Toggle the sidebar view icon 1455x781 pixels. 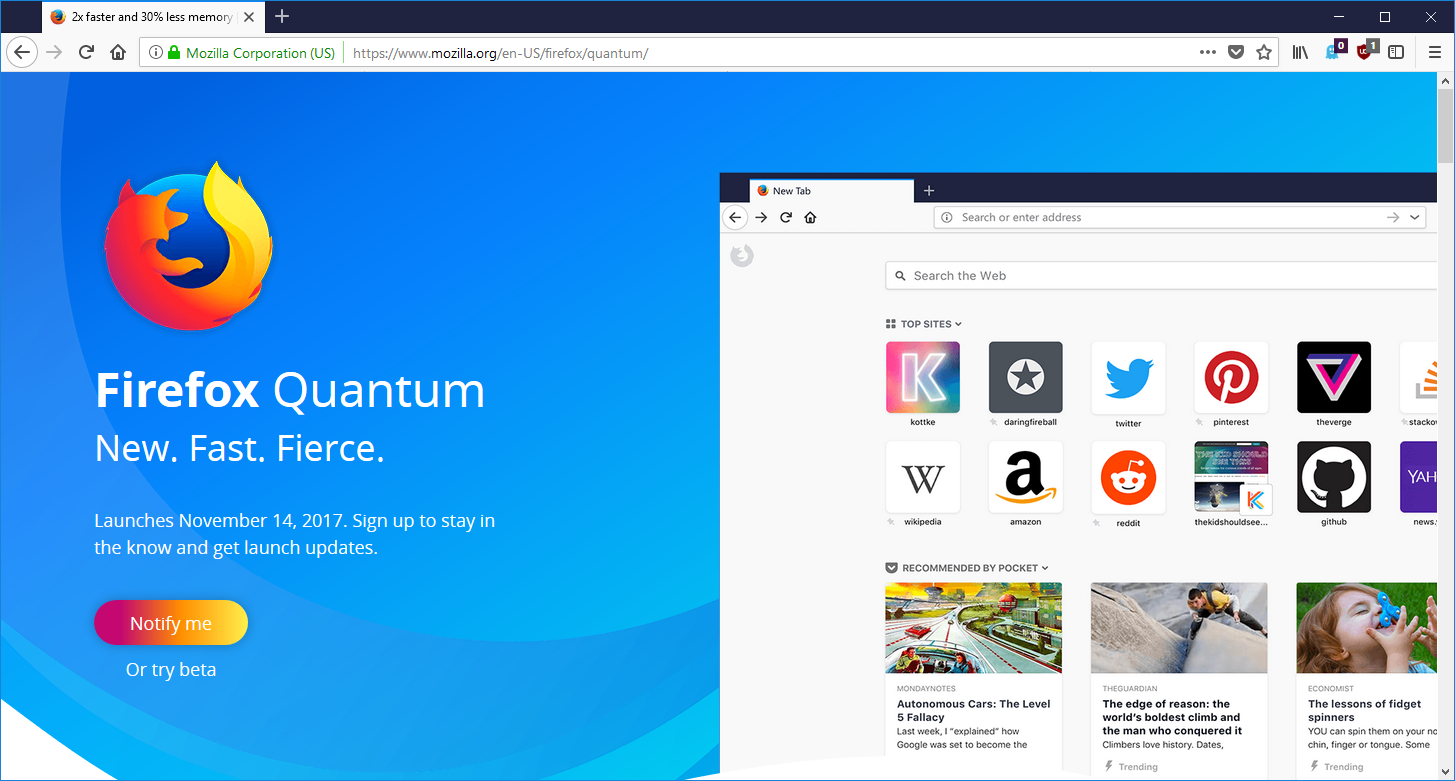(1396, 52)
